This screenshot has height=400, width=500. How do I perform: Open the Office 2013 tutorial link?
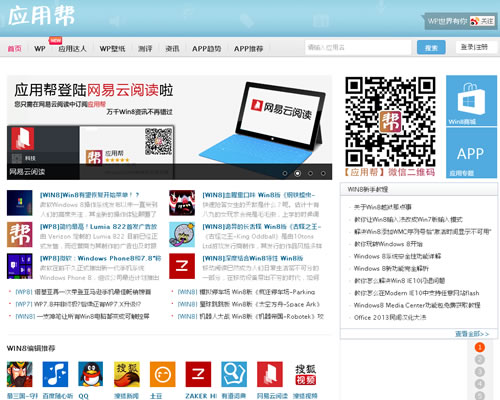[x=390, y=317]
